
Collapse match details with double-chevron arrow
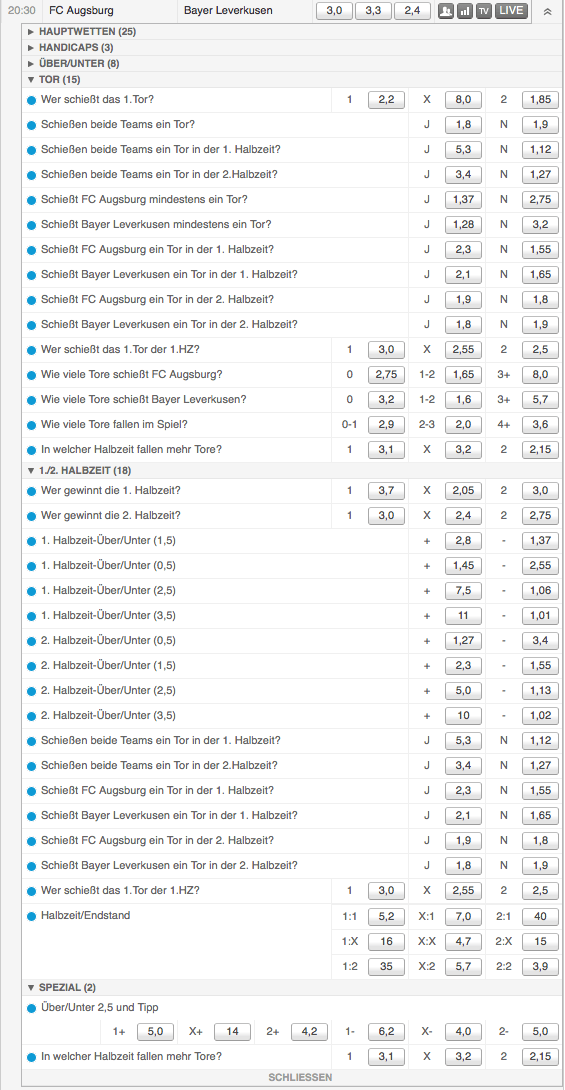pyautogui.click(x=548, y=11)
